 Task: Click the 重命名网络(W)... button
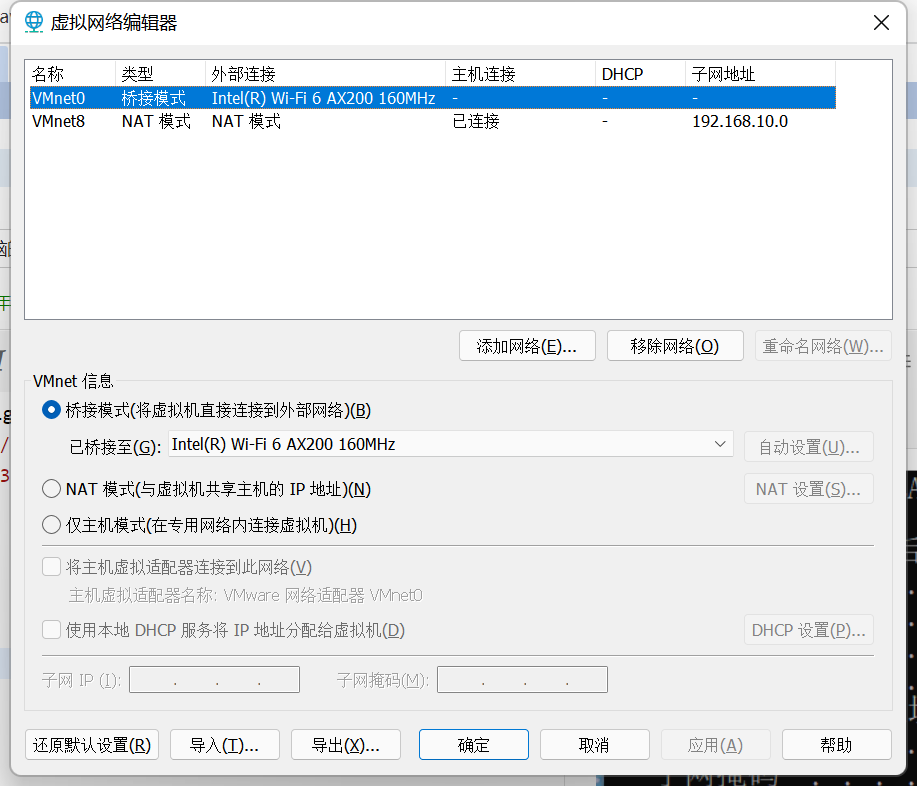(x=823, y=346)
